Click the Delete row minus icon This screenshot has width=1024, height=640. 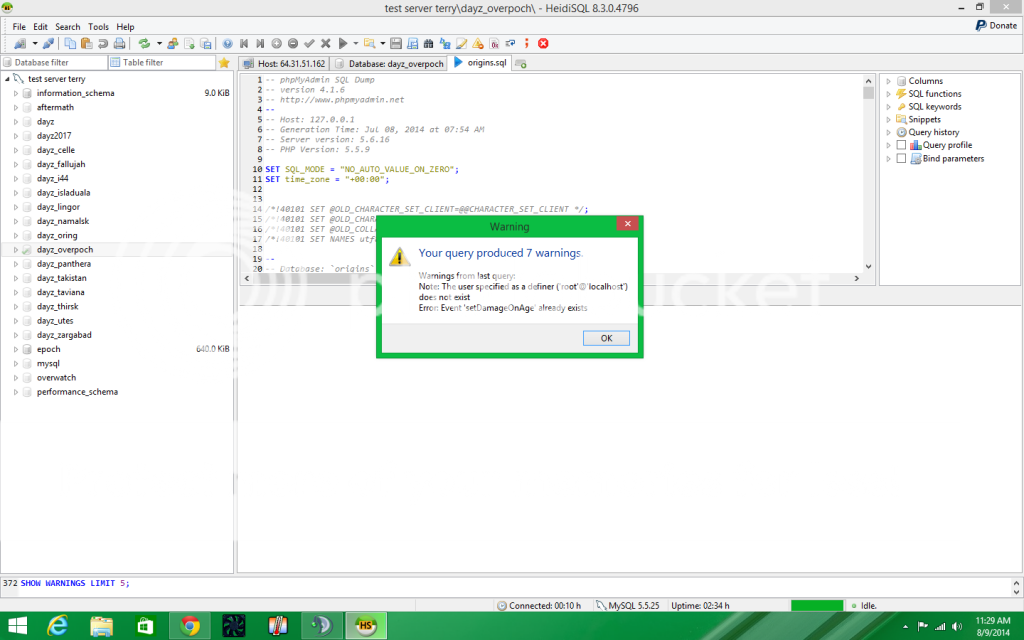tap(293, 44)
